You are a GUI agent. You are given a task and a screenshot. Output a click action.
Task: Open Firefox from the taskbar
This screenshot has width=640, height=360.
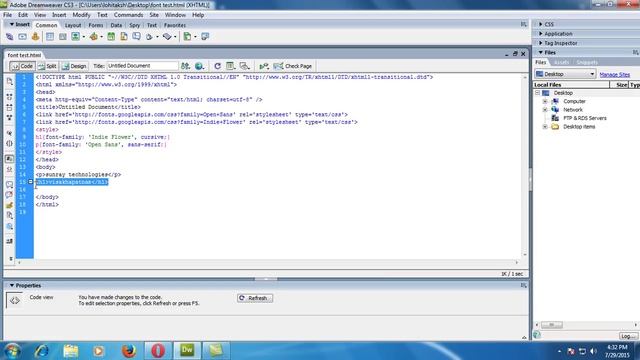[129, 350]
